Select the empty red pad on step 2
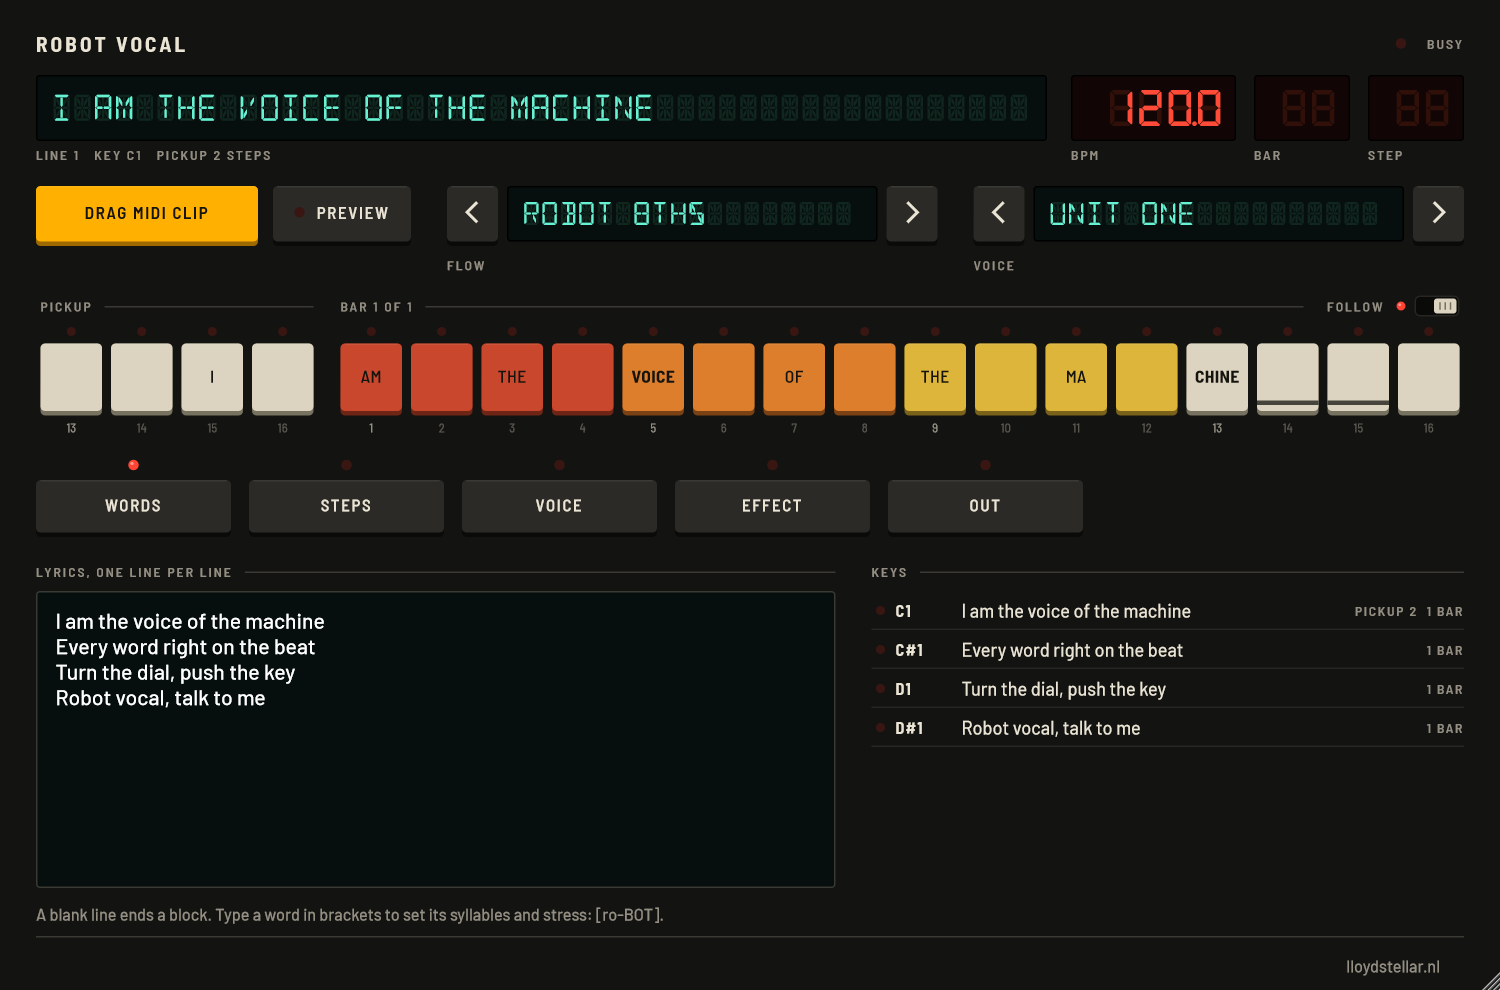This screenshot has width=1500, height=990. tap(442, 378)
